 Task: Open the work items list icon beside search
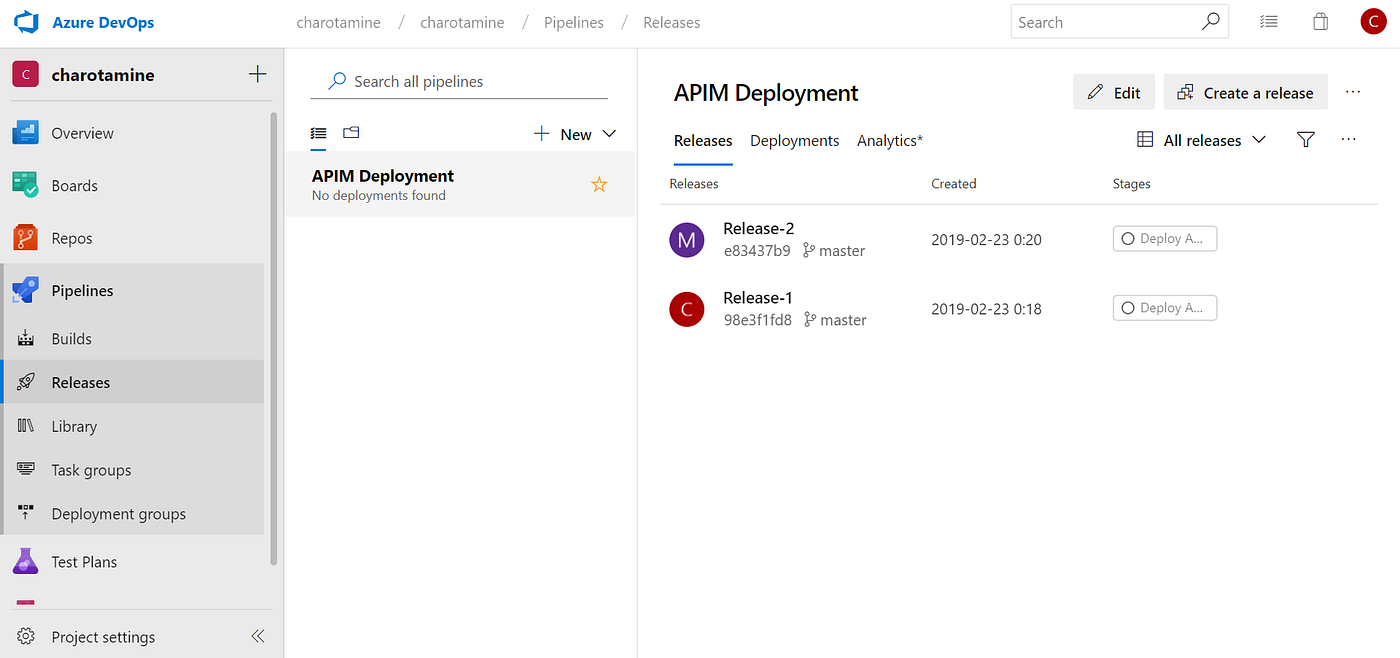point(1268,21)
